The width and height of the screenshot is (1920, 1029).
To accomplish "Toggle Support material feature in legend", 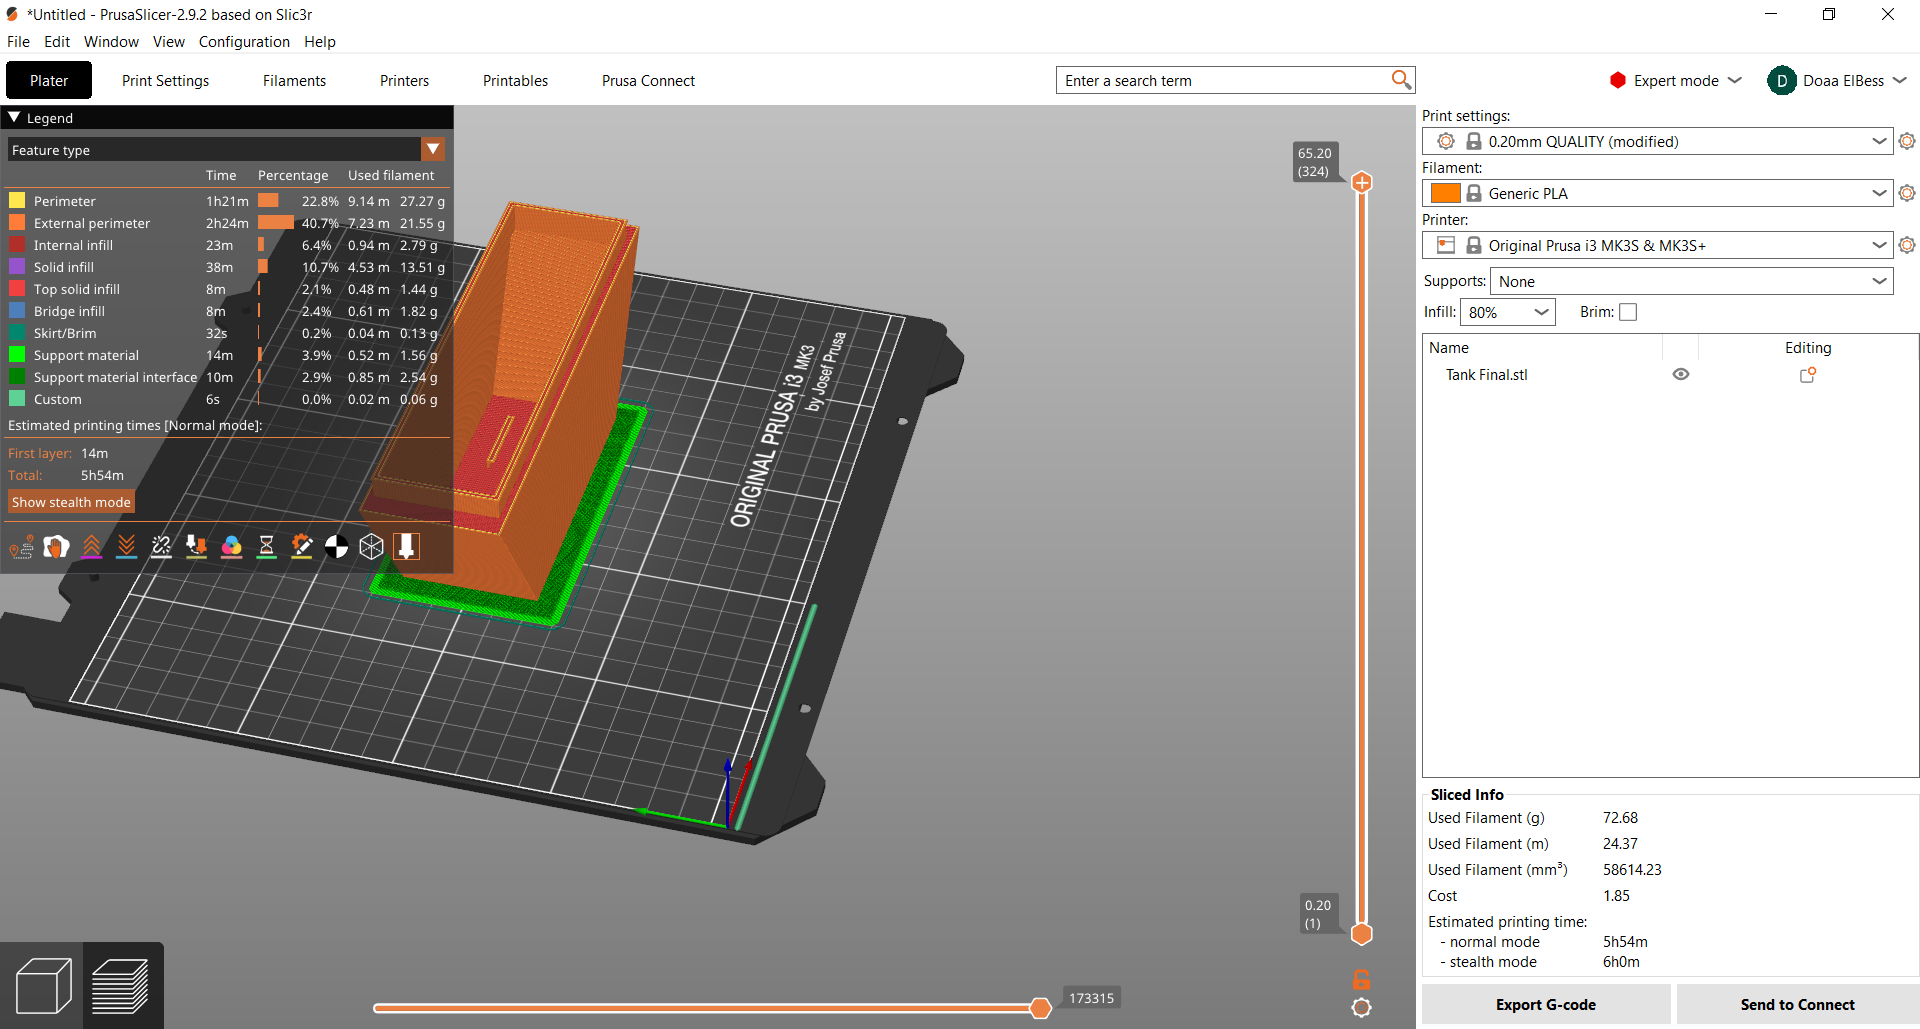I will pyautogui.click(x=226, y=355).
